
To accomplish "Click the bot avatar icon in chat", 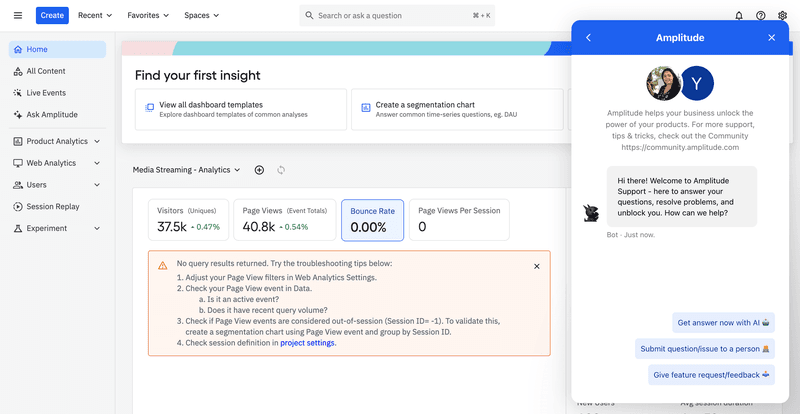I will 591,213.
